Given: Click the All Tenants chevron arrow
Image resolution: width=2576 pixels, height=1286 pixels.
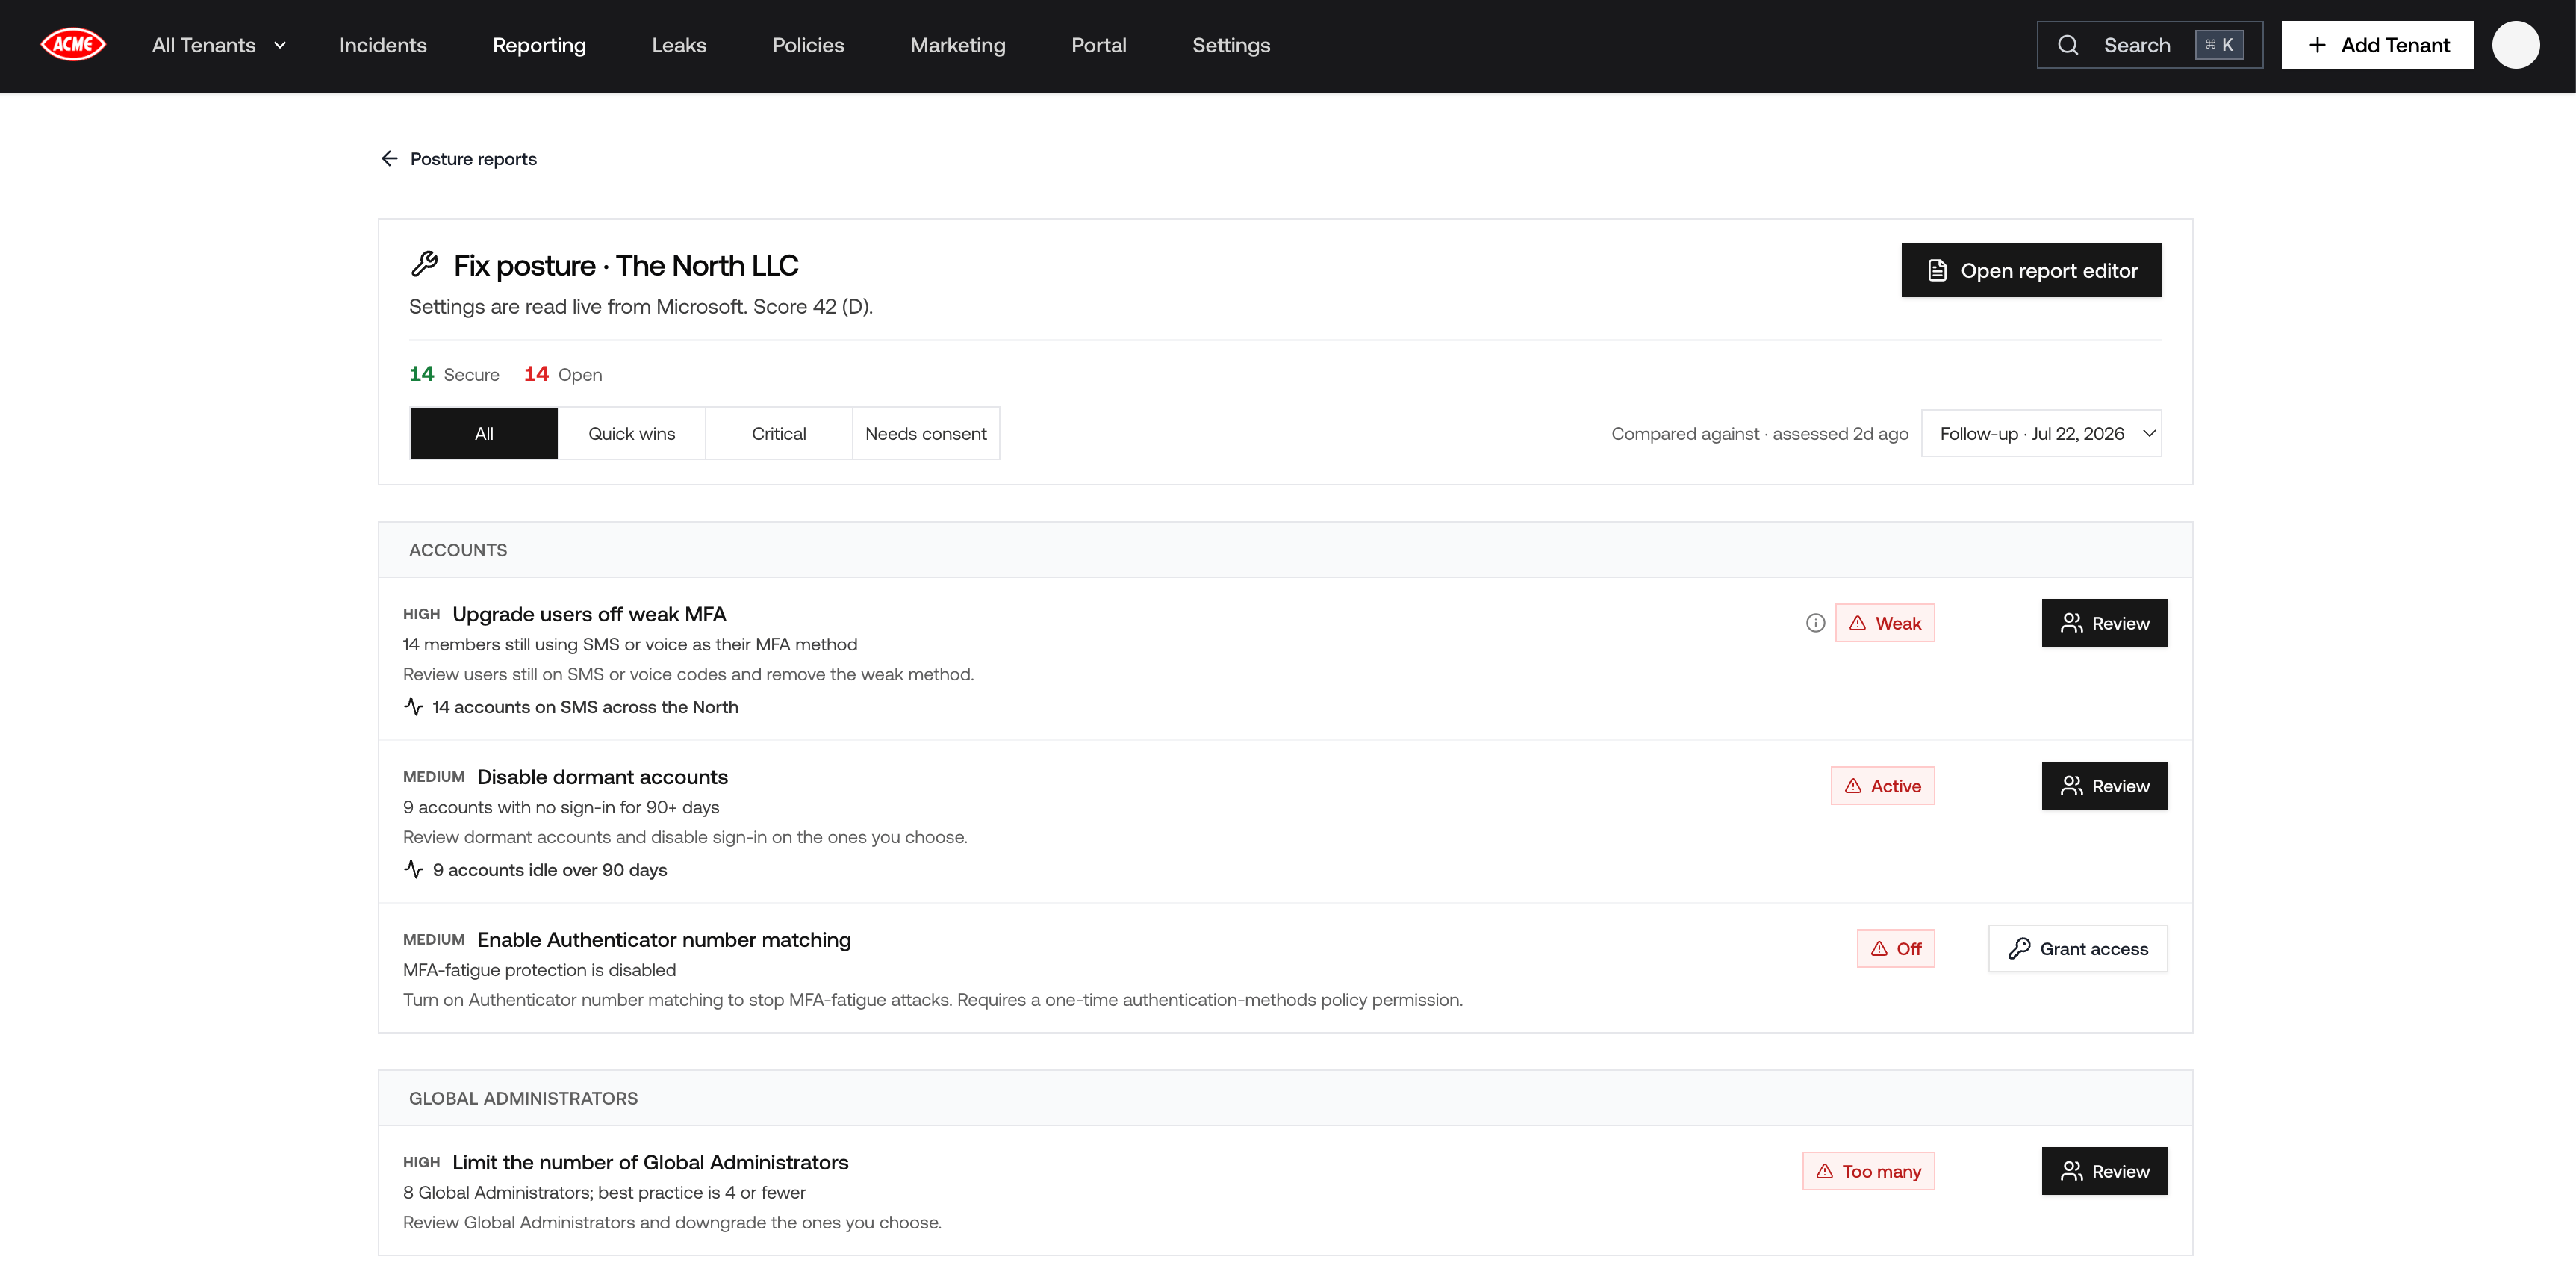Looking at the screenshot, I should (280, 45).
